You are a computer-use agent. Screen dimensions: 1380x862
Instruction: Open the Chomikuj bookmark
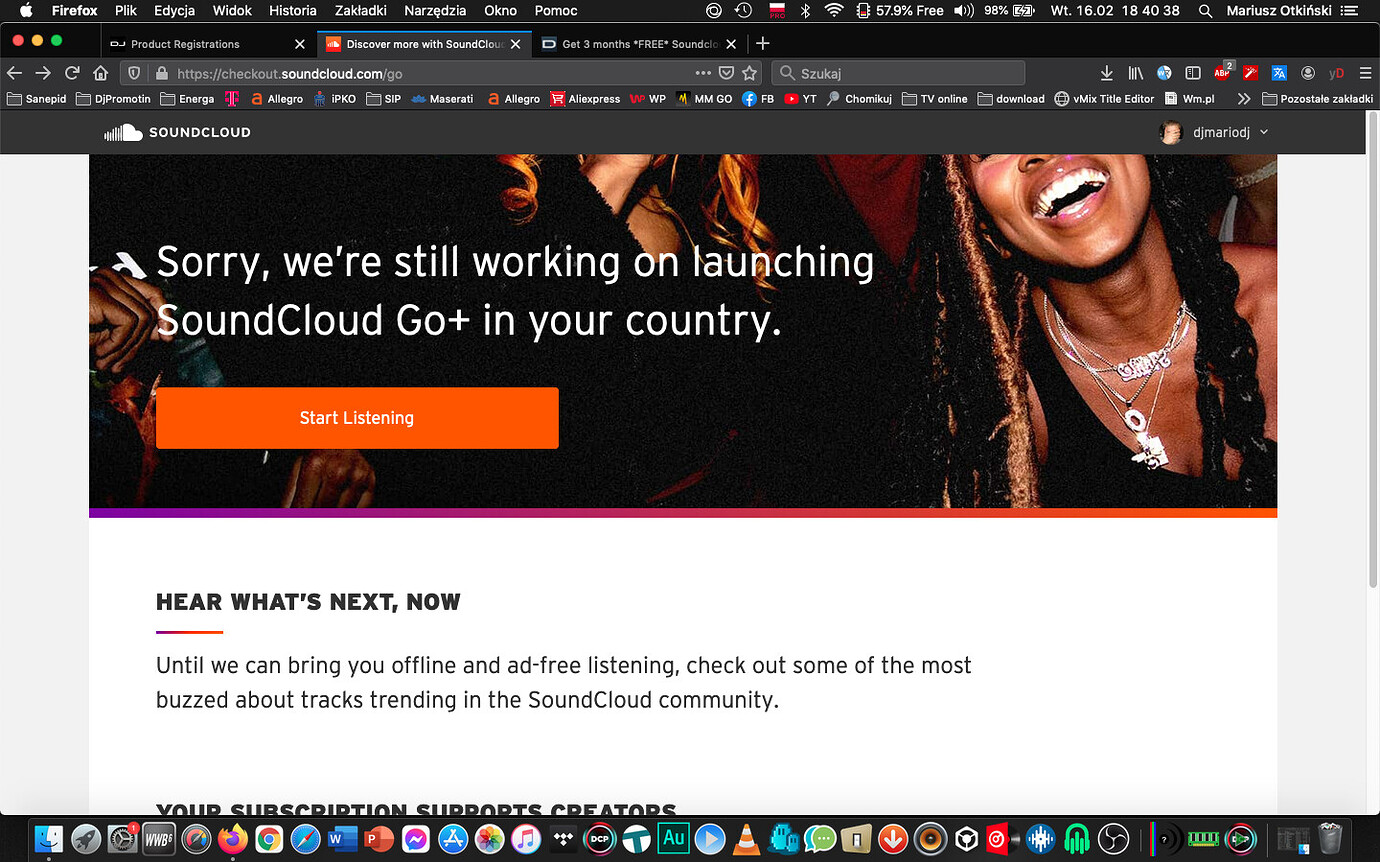click(858, 98)
